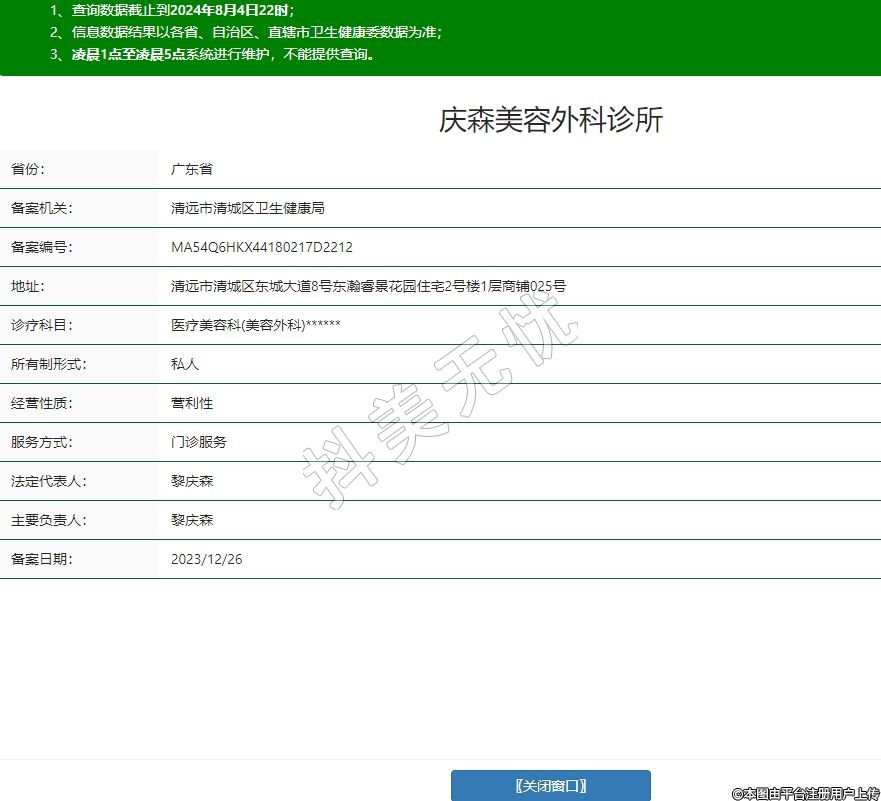881x801 pixels.
Task: Select the filing date 2023/12/26
Action: pyautogui.click(x=207, y=559)
